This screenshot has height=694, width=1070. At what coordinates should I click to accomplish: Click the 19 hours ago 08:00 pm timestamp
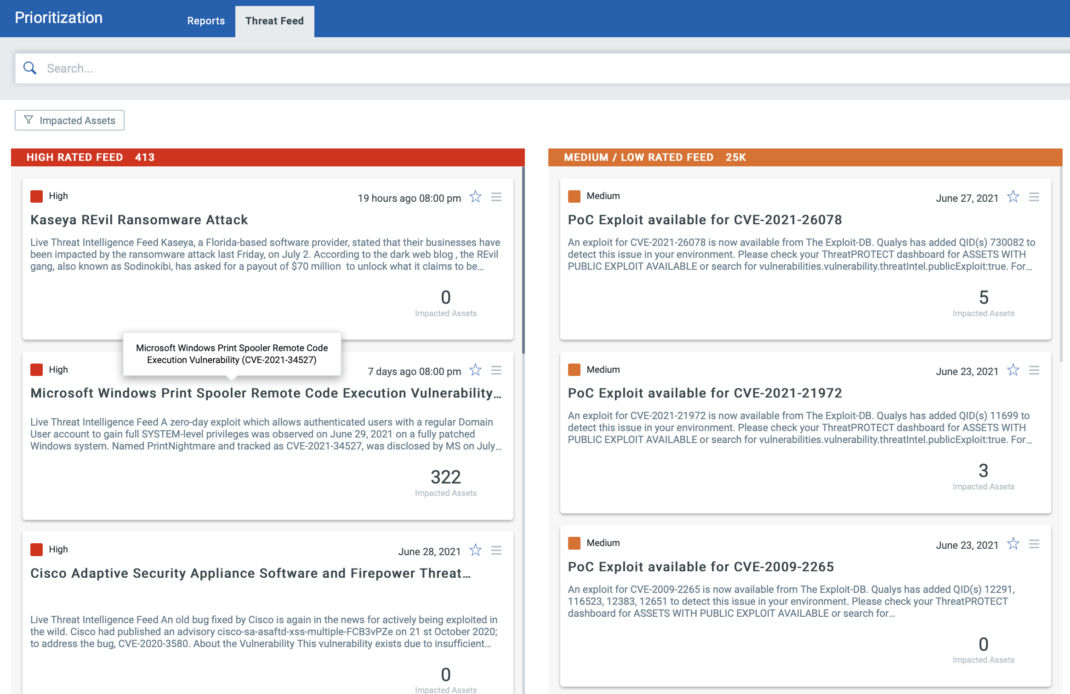tap(409, 198)
